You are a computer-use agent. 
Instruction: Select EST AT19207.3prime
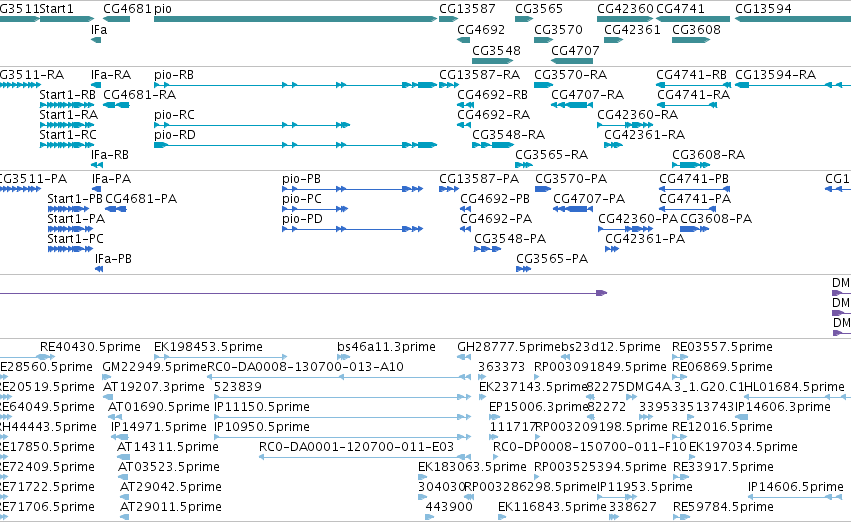coord(110,397)
